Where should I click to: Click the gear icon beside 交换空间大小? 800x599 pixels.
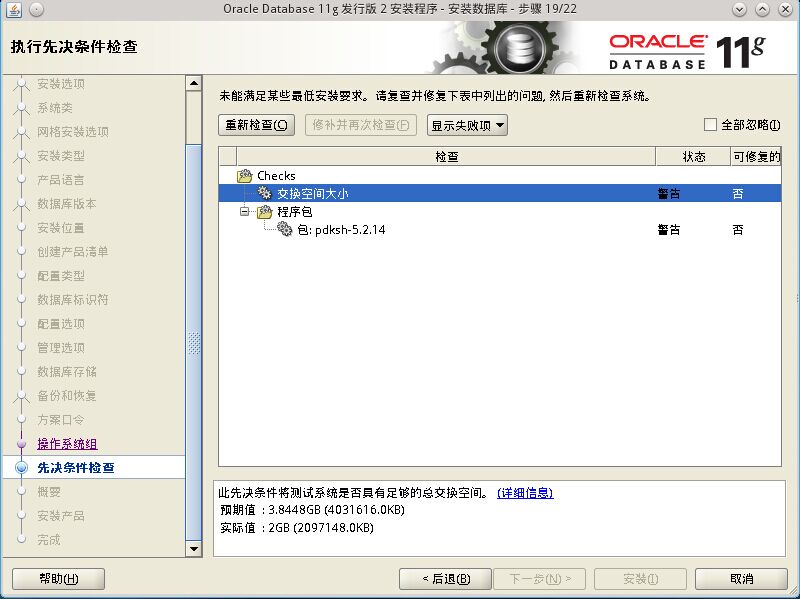264,193
